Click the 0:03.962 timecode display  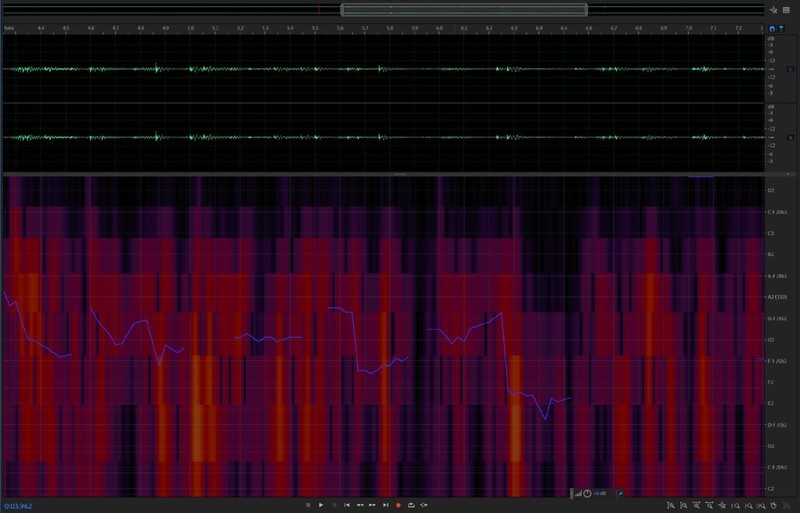pos(20,506)
